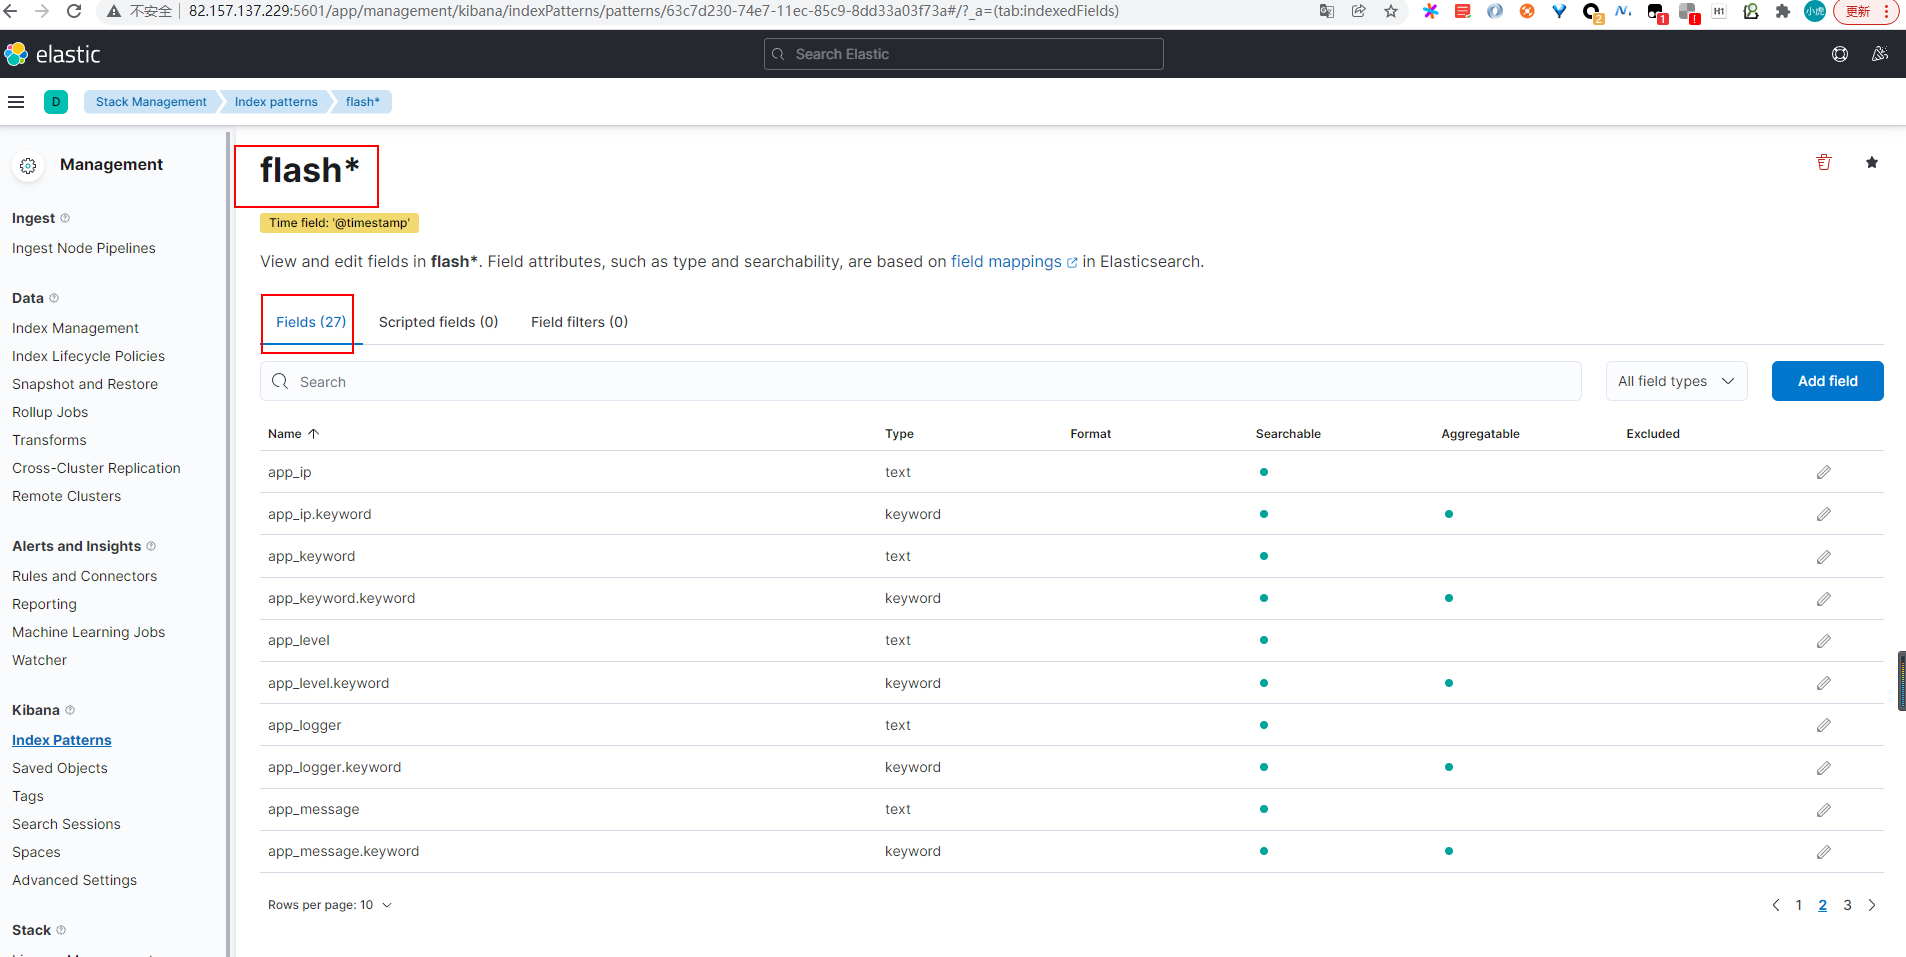Viewport: 1906px width, 957px height.
Task: Open Search Sessions in sidebar
Action: point(66,824)
